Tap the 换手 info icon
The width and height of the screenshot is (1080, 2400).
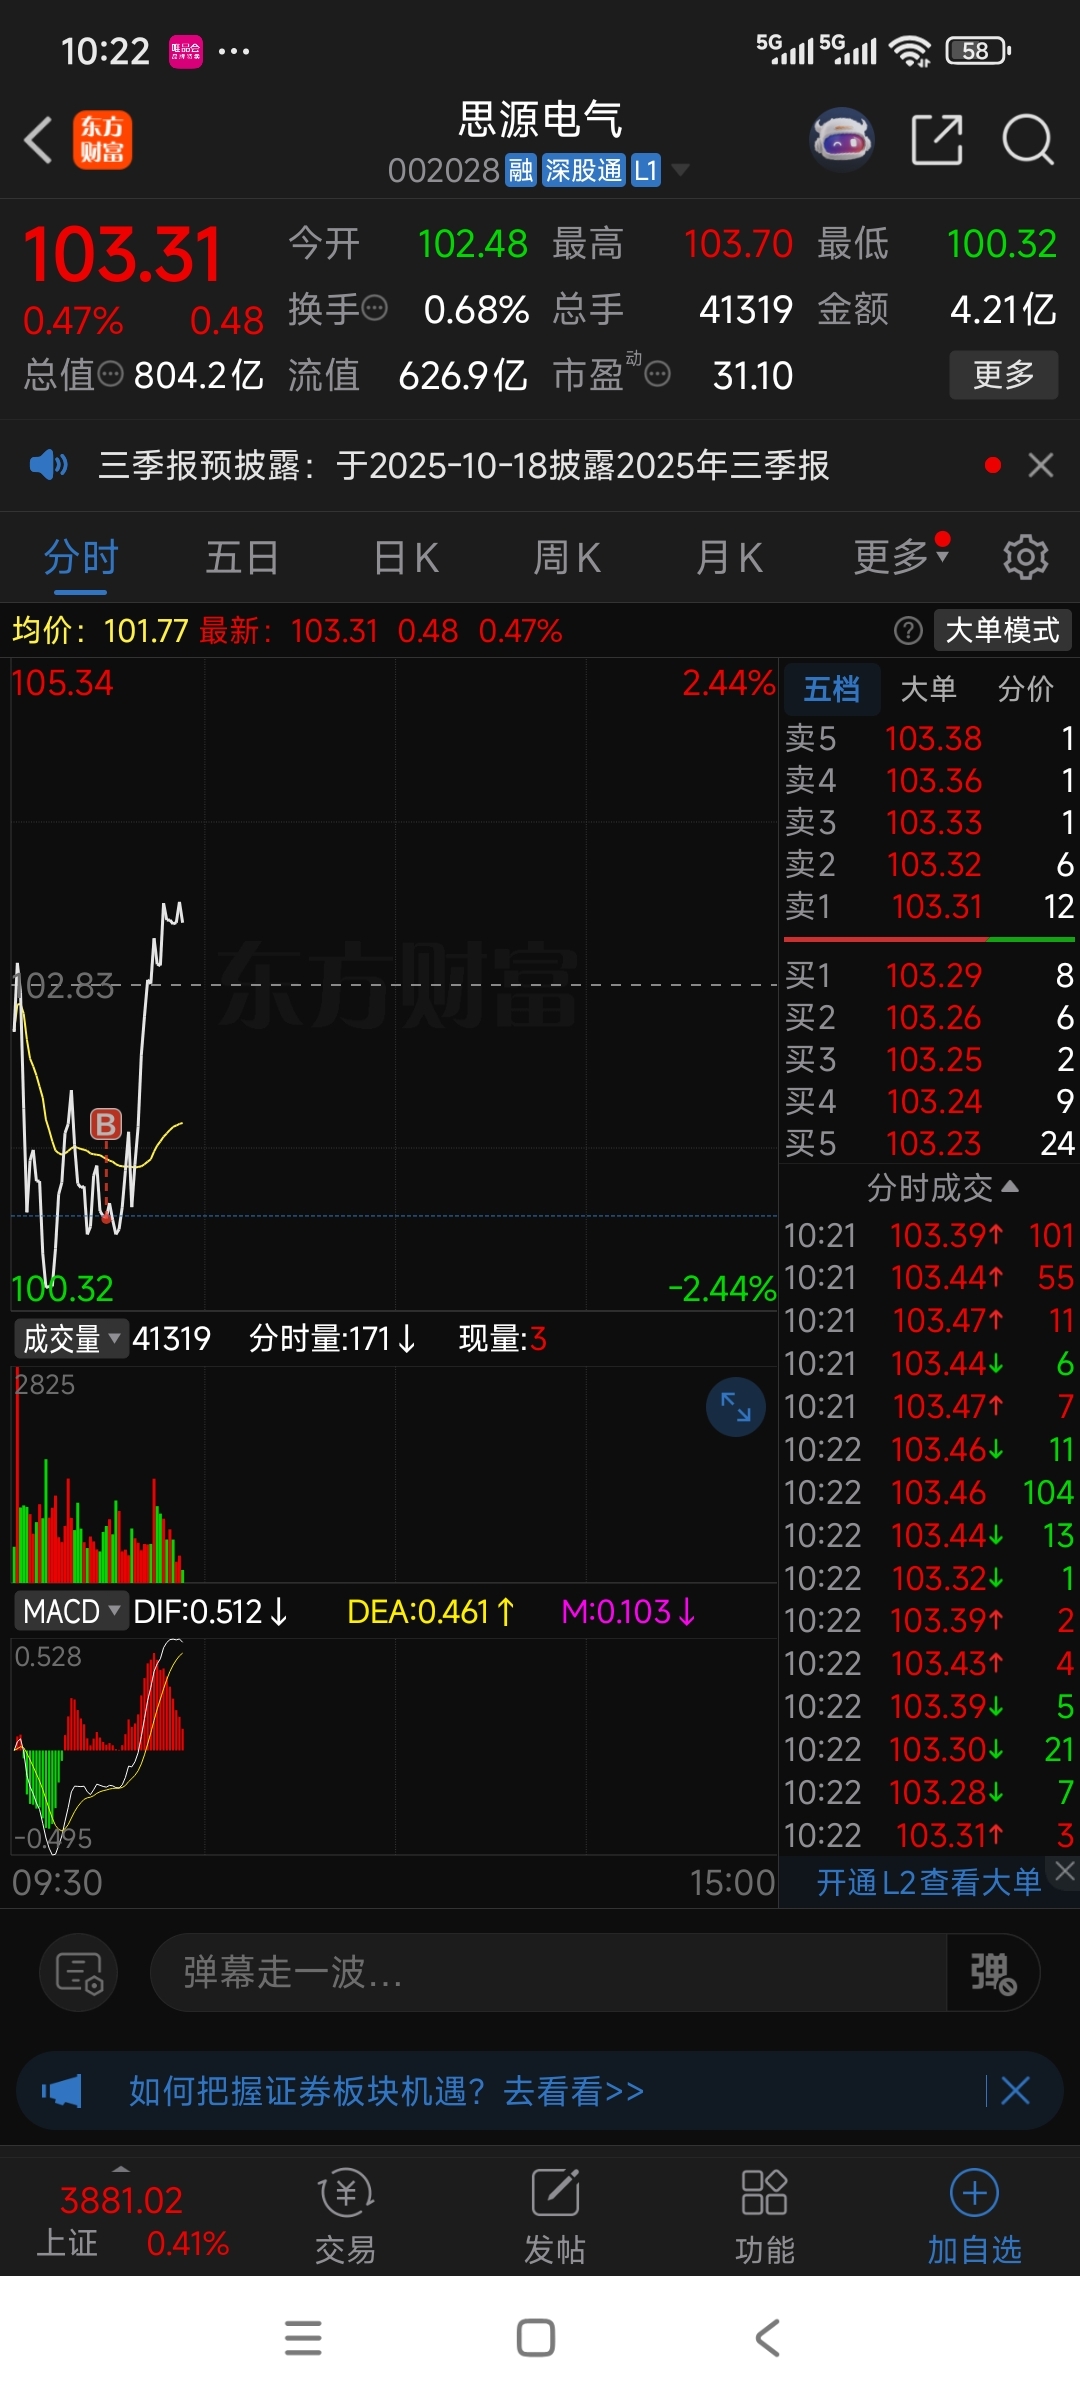[374, 308]
